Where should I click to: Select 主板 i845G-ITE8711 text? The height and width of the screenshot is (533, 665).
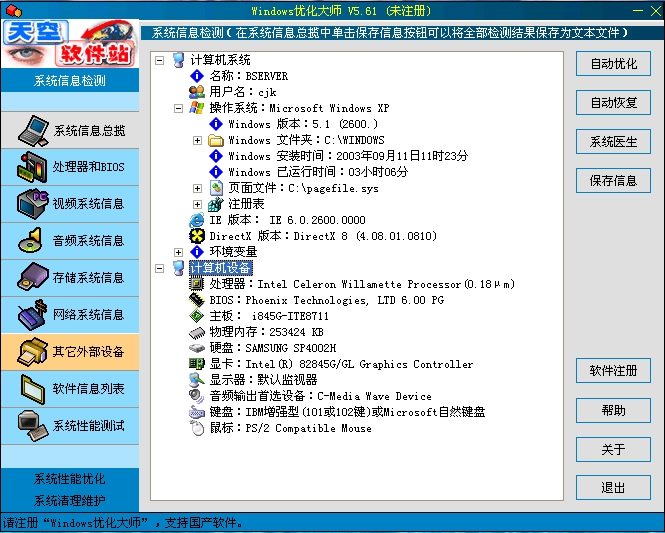269,316
